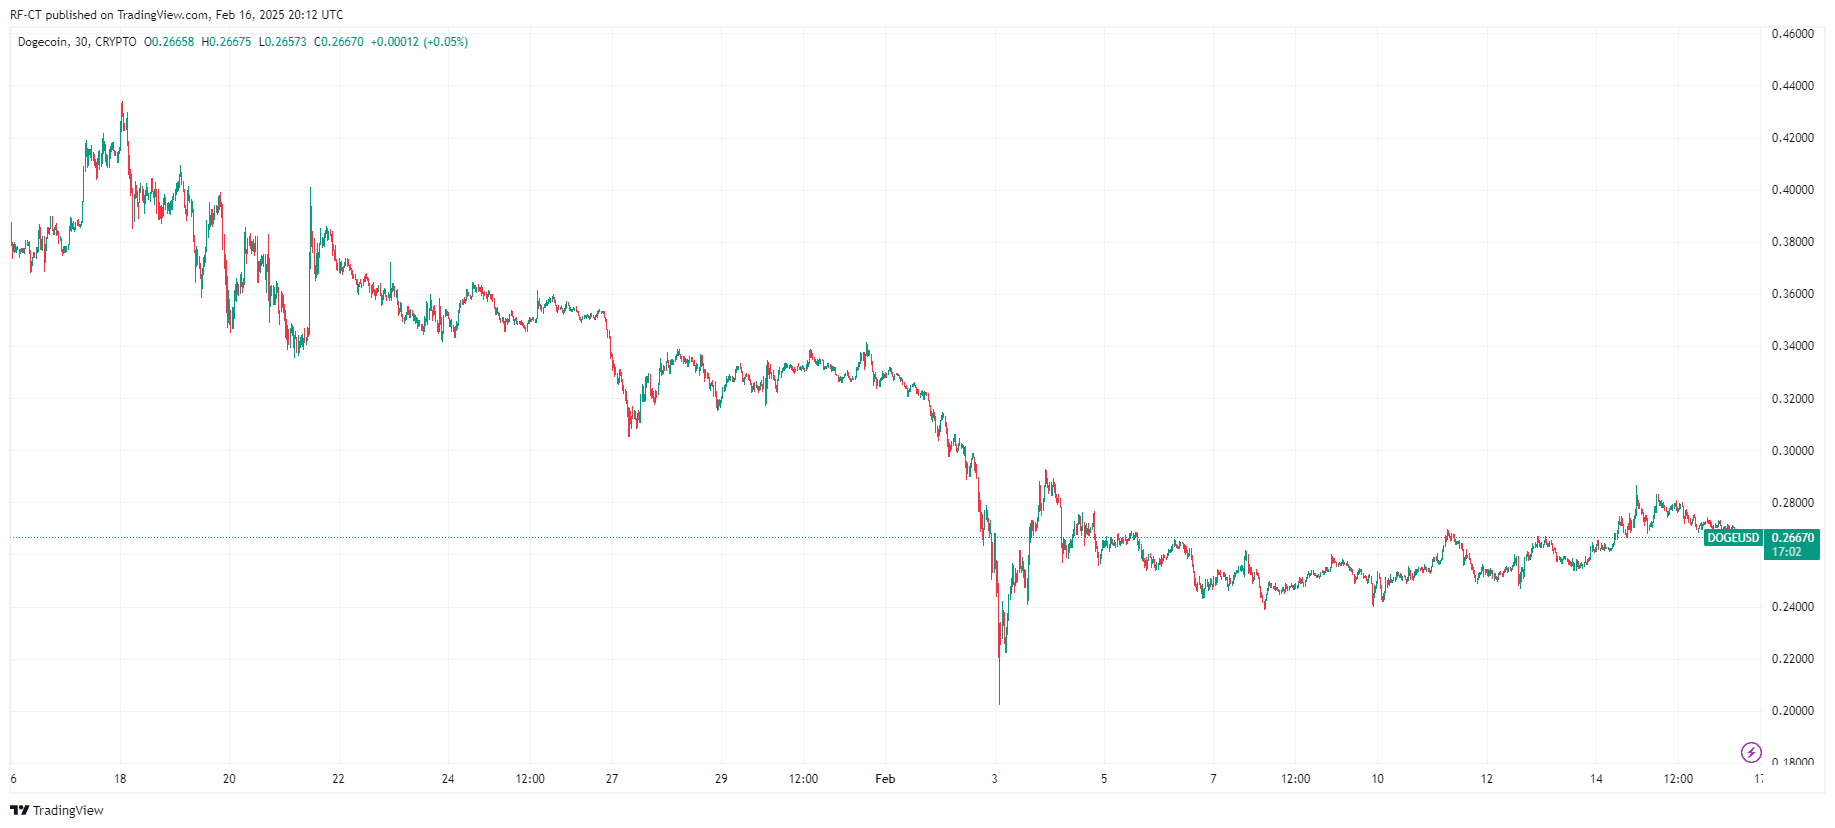Click date 10 on the time axis

pos(1377,779)
